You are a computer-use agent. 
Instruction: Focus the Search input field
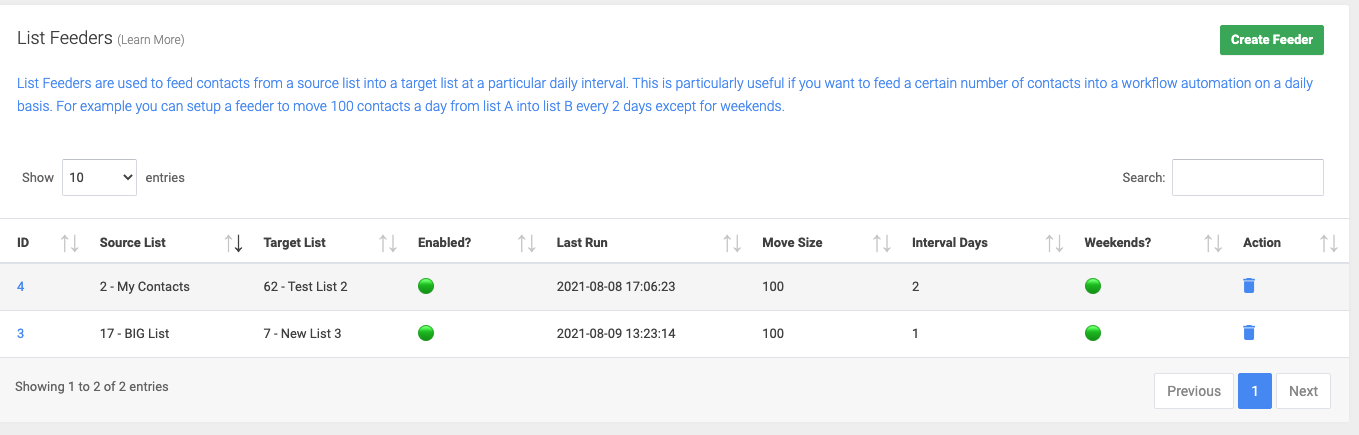(1248, 177)
